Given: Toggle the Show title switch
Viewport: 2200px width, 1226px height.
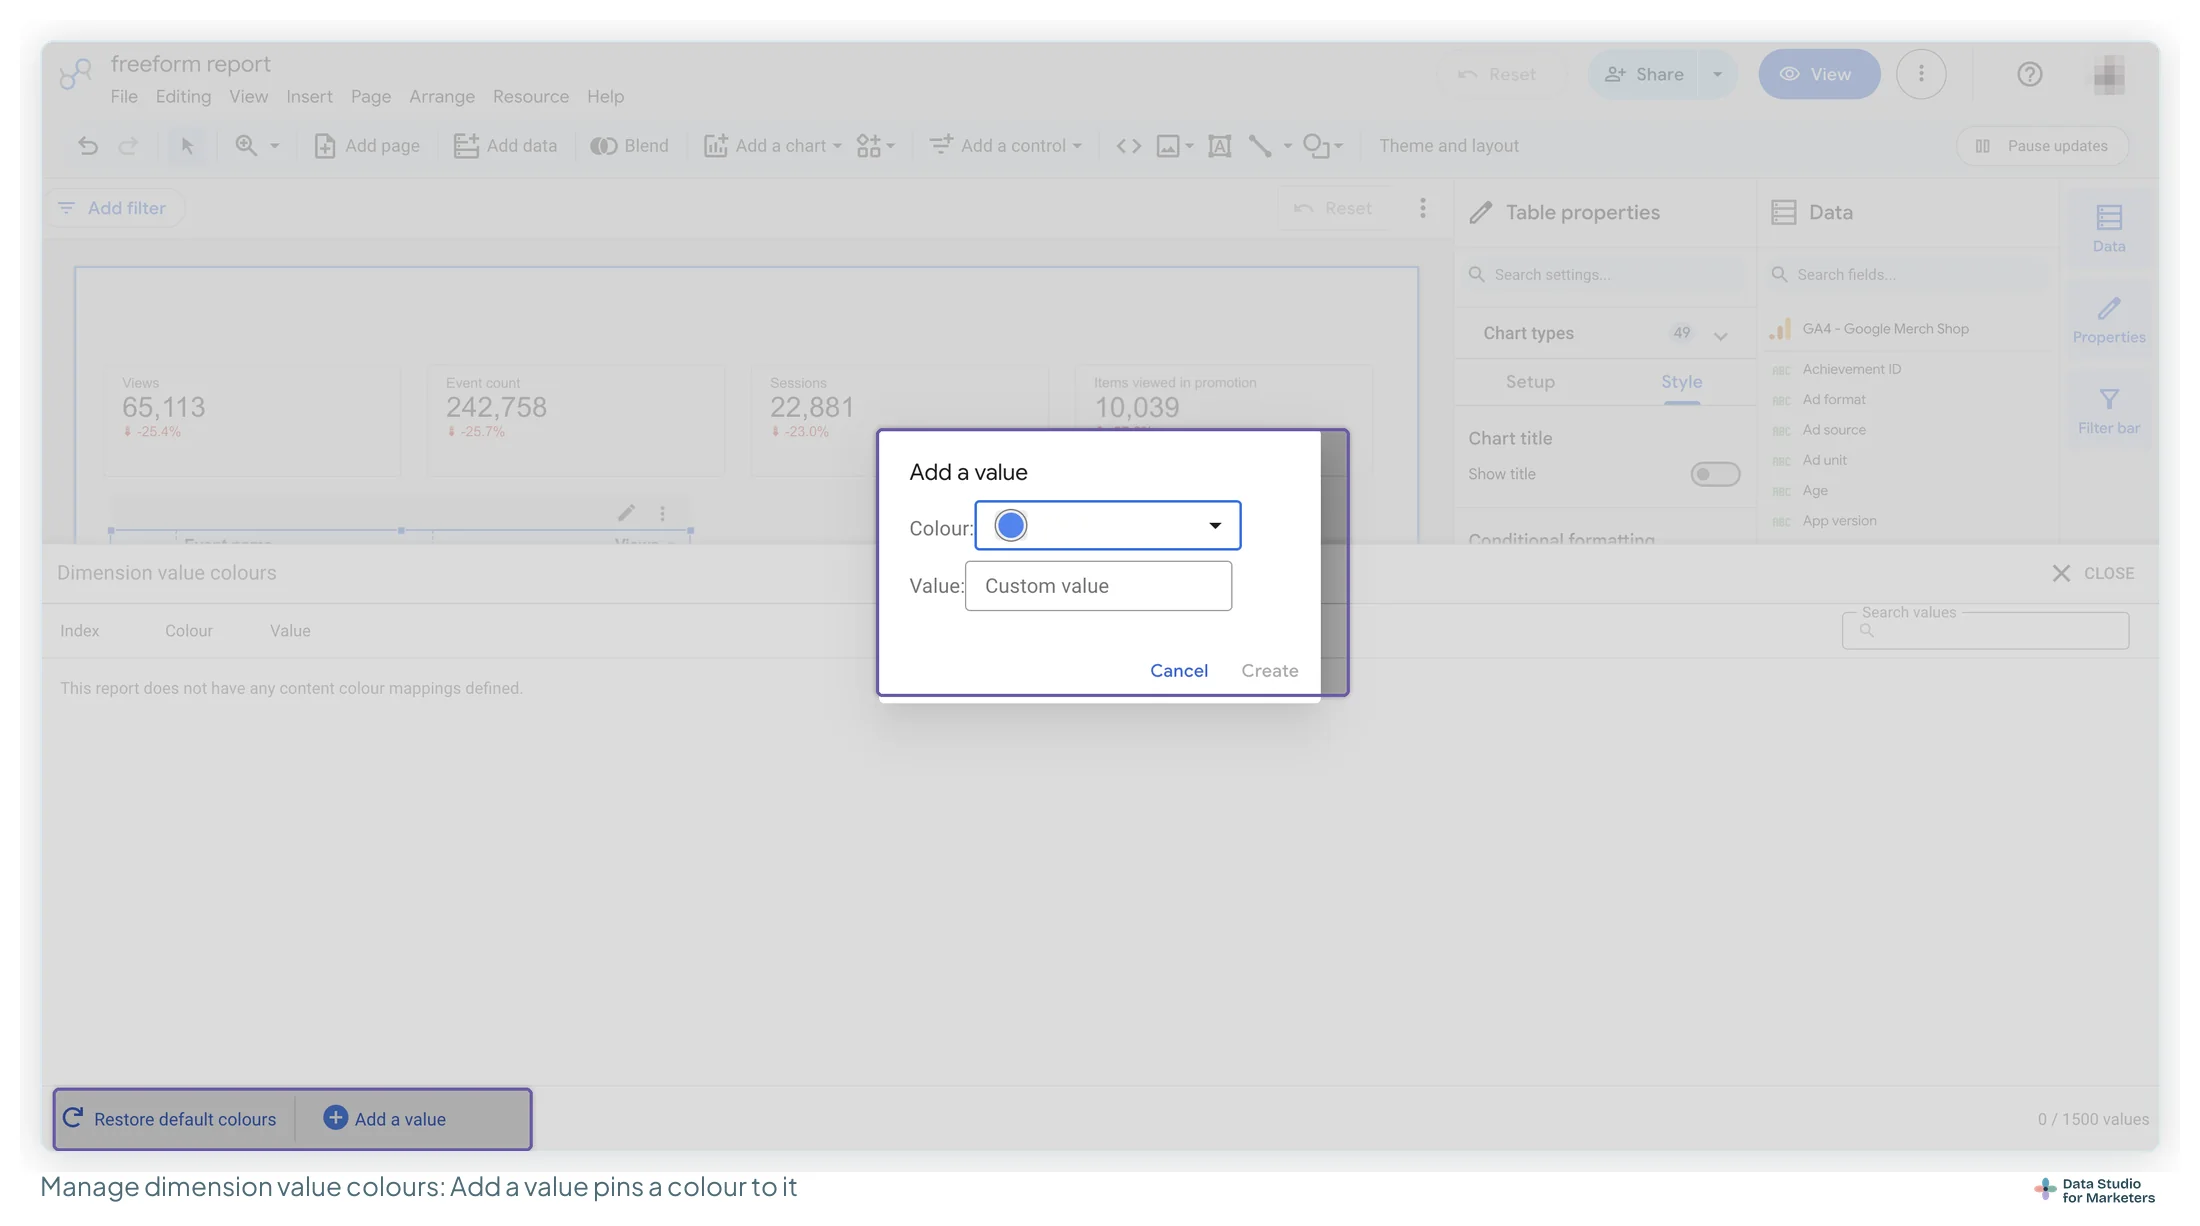Looking at the screenshot, I should coord(1715,474).
